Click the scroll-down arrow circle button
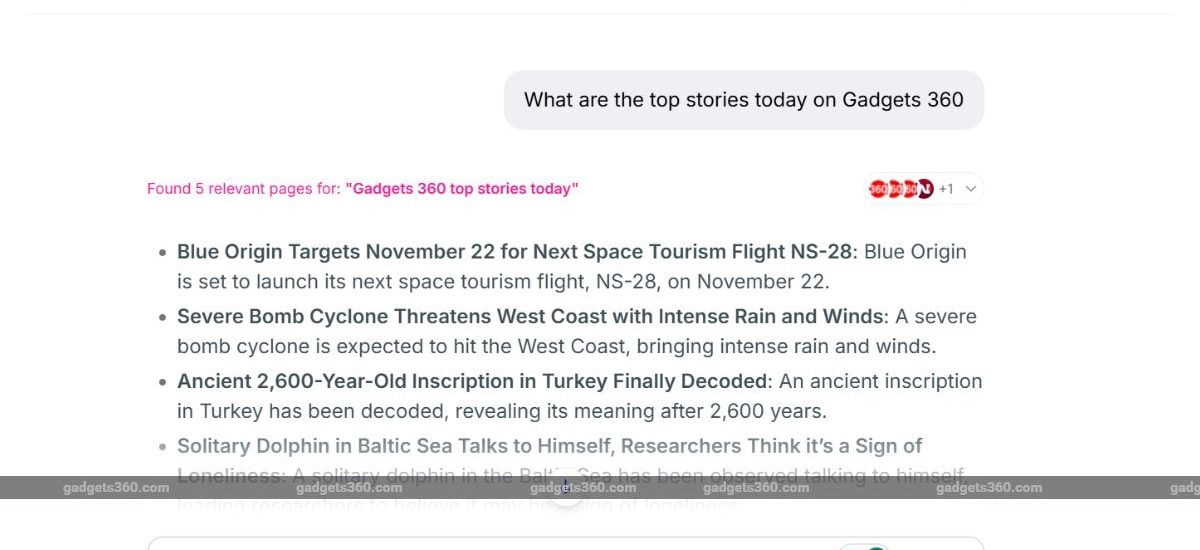The height and width of the screenshot is (550, 1200). point(567,487)
